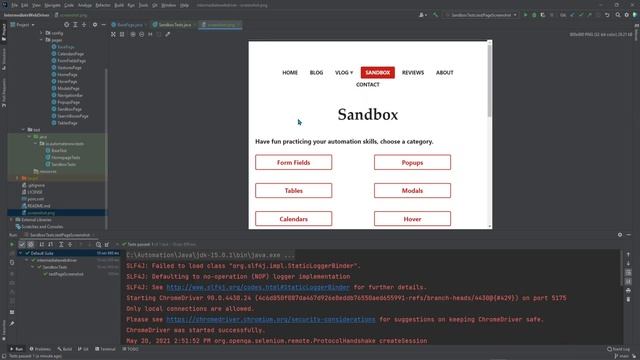Toggle soft-wrap in the console sidebar
640x360 pixels.
tap(628, 272)
